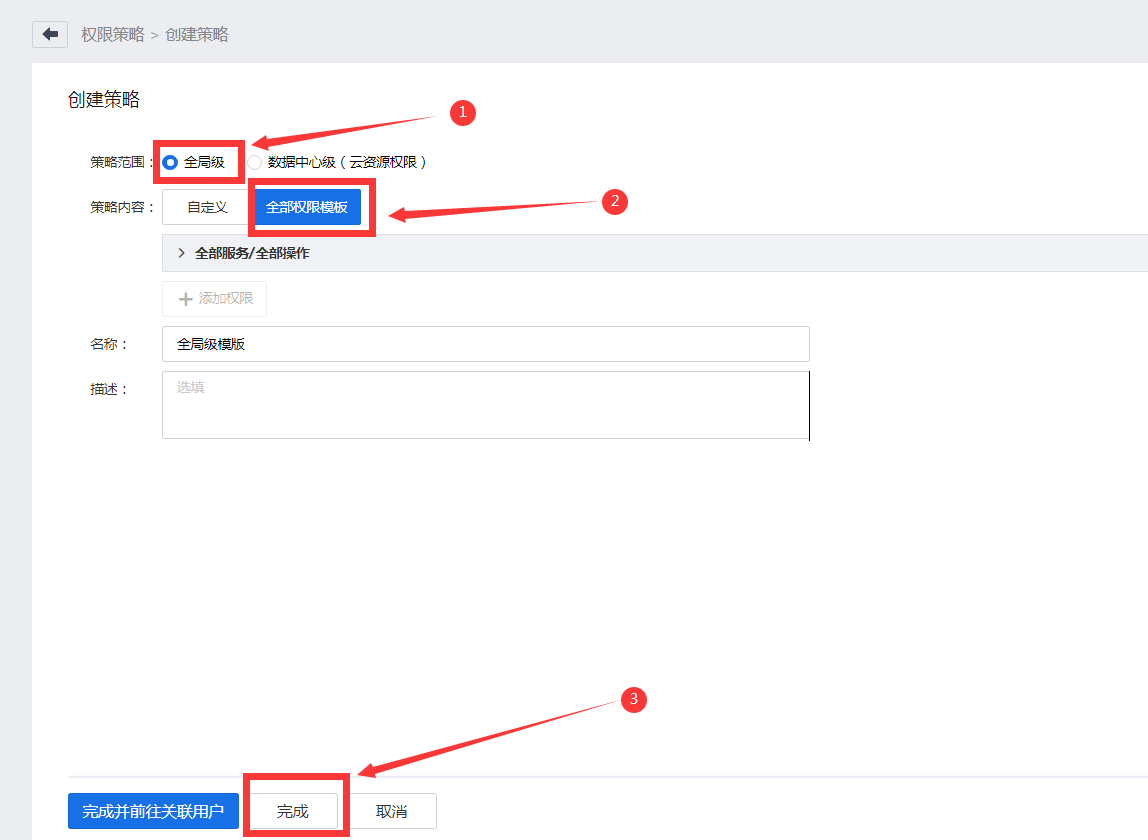Screen dimensions: 1148x840
Task: Click the 策略范围 field label
Action: click(x=118, y=162)
